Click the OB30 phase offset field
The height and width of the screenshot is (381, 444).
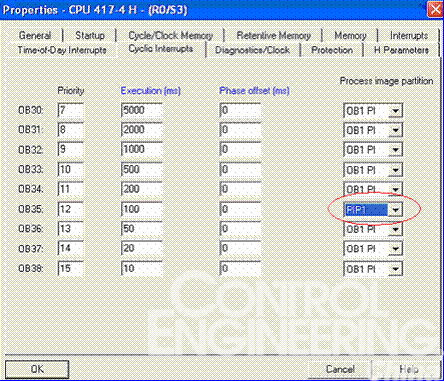coord(240,110)
